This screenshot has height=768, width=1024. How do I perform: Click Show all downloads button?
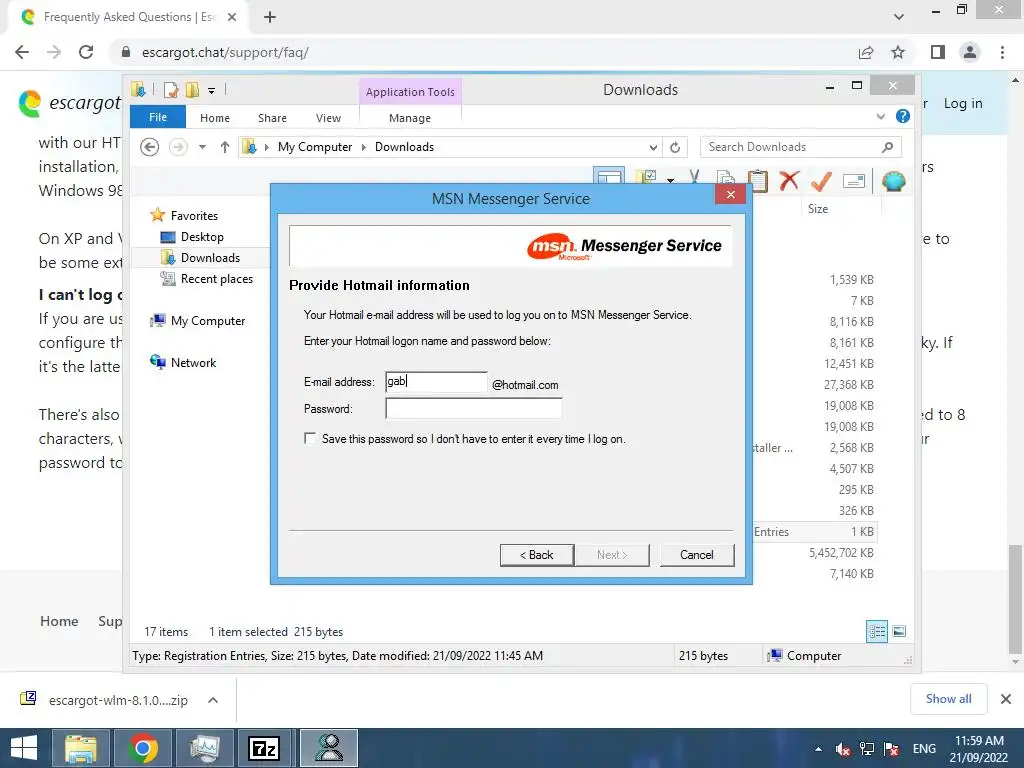pyautogui.click(x=948, y=699)
